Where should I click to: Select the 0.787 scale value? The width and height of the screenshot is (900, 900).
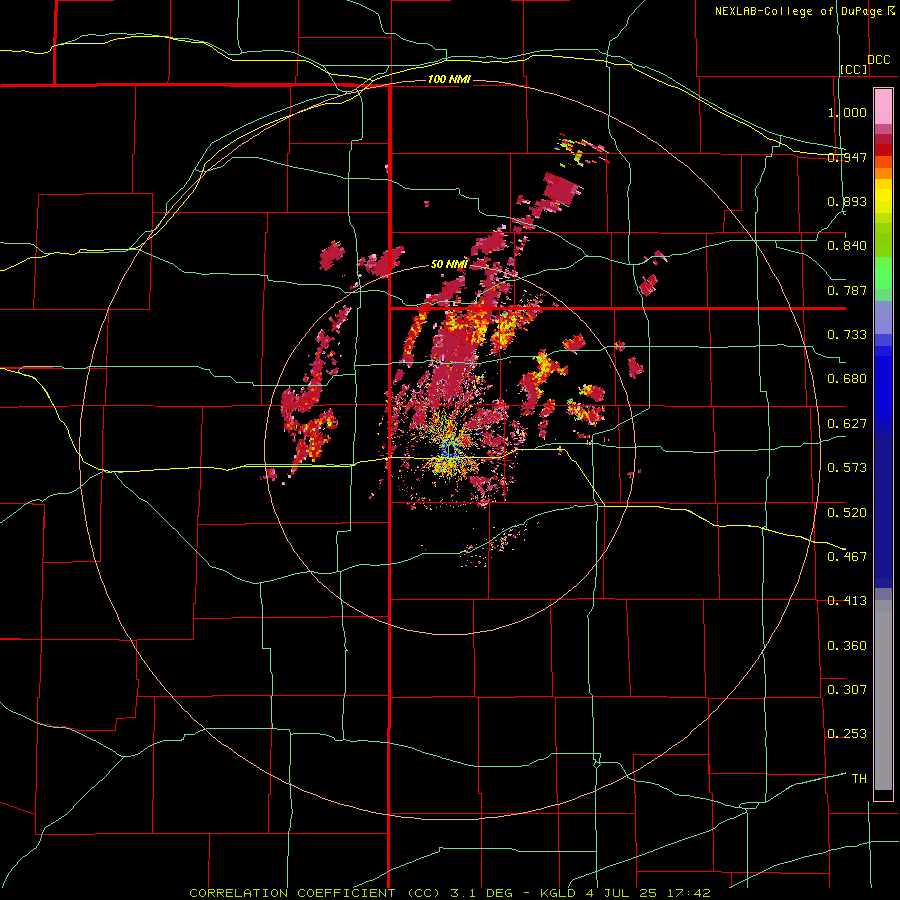coord(847,290)
